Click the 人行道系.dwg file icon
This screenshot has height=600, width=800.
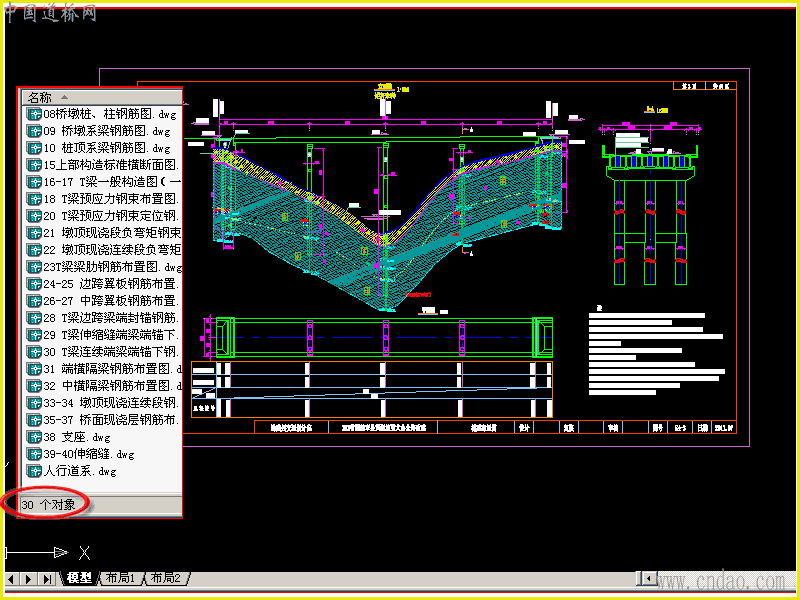34,471
